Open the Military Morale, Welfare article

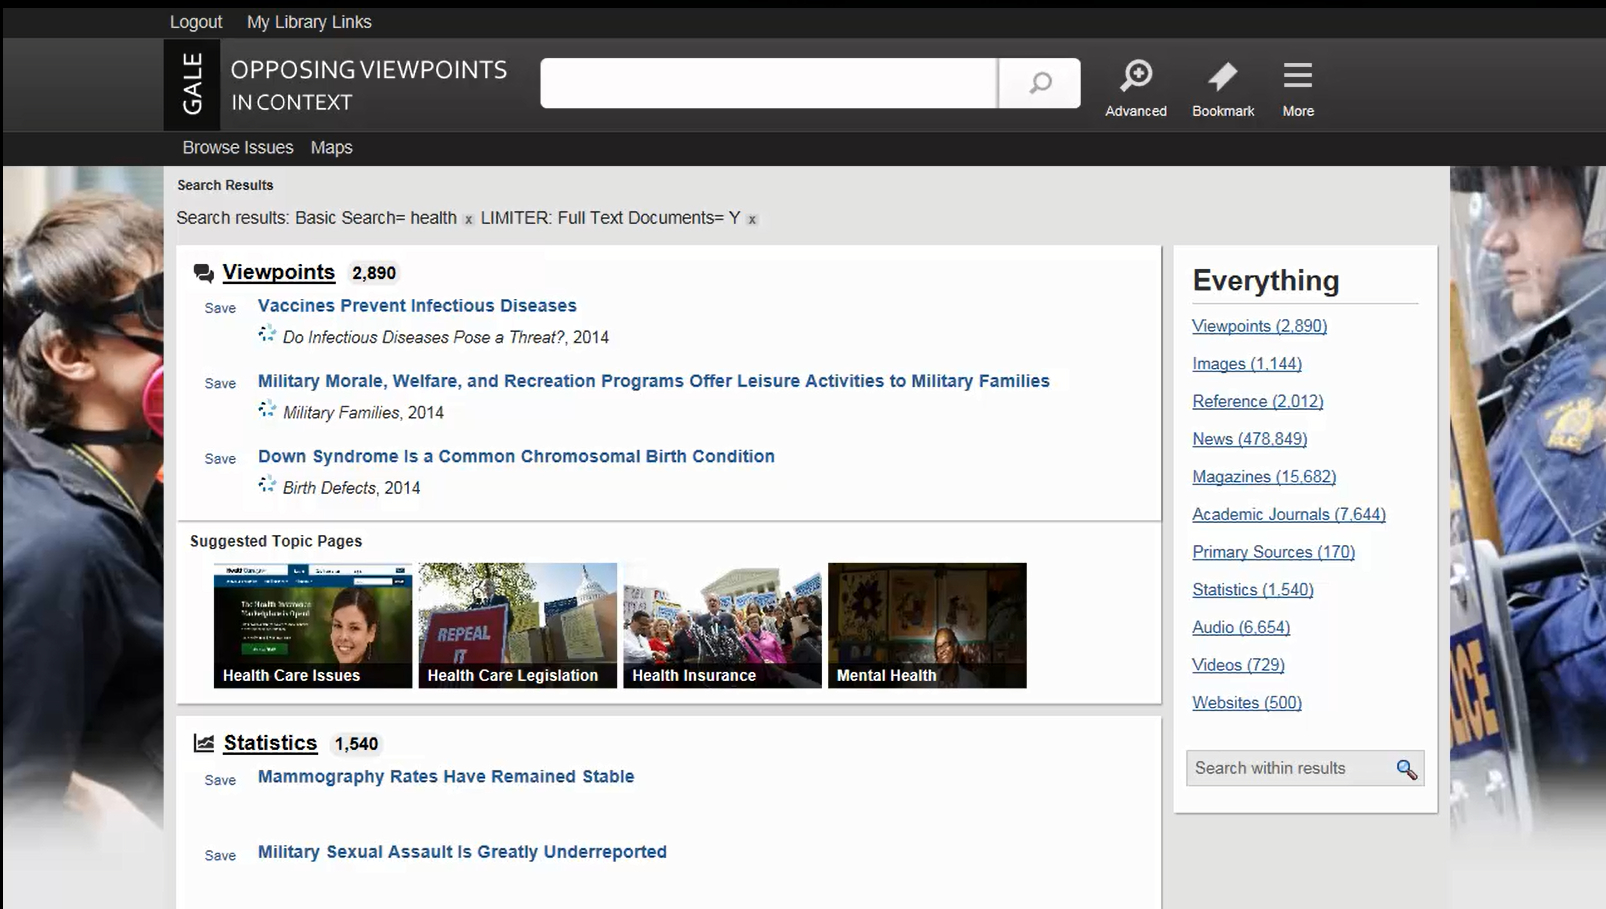(654, 381)
